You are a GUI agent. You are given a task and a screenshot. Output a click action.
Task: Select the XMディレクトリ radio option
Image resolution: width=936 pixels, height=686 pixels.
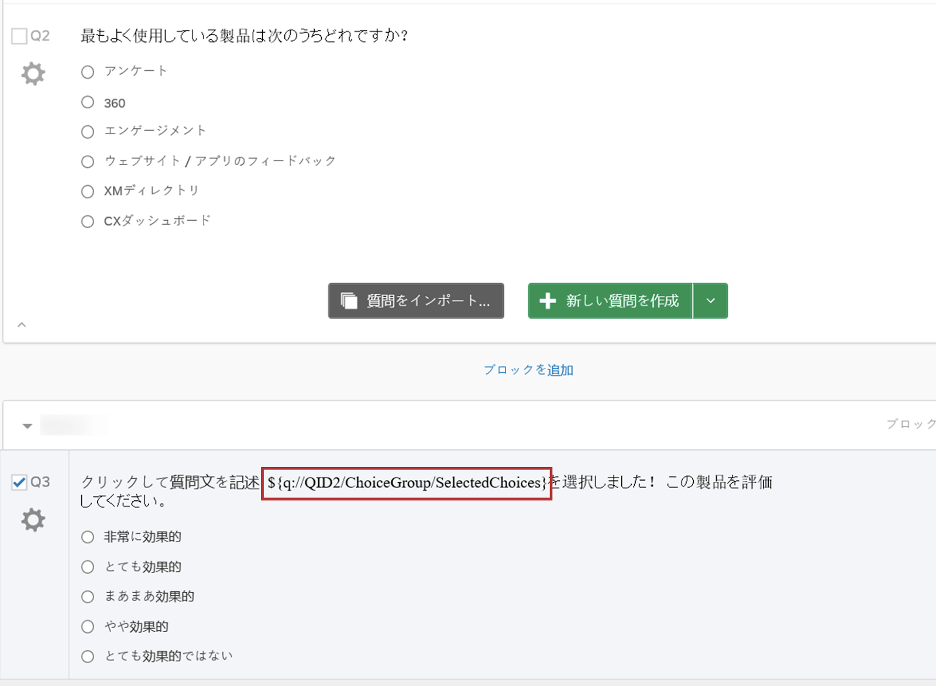tap(88, 191)
